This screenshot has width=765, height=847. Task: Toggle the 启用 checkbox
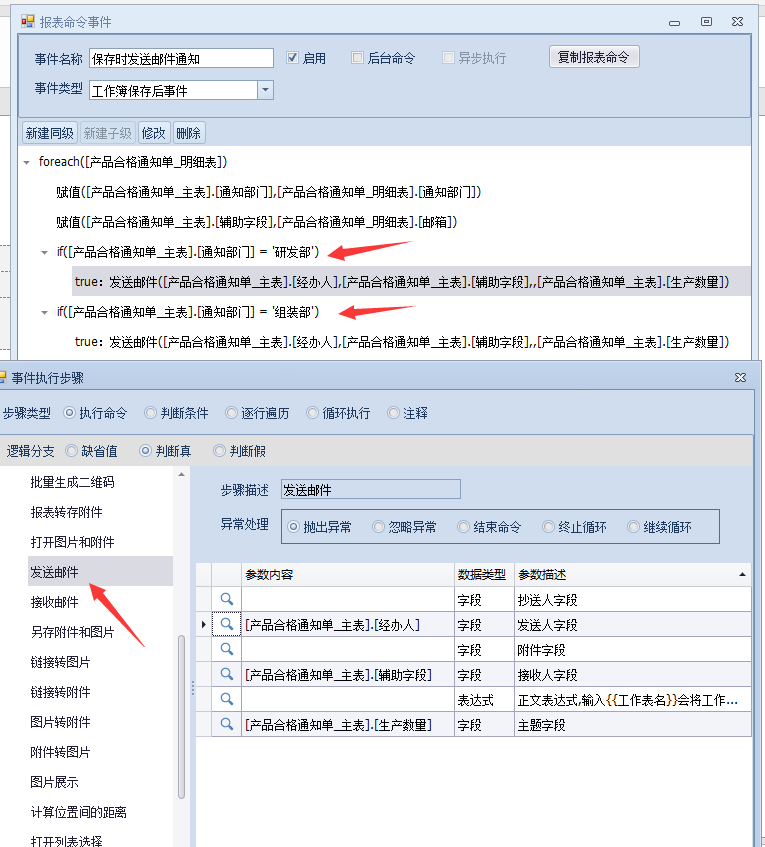click(x=293, y=58)
